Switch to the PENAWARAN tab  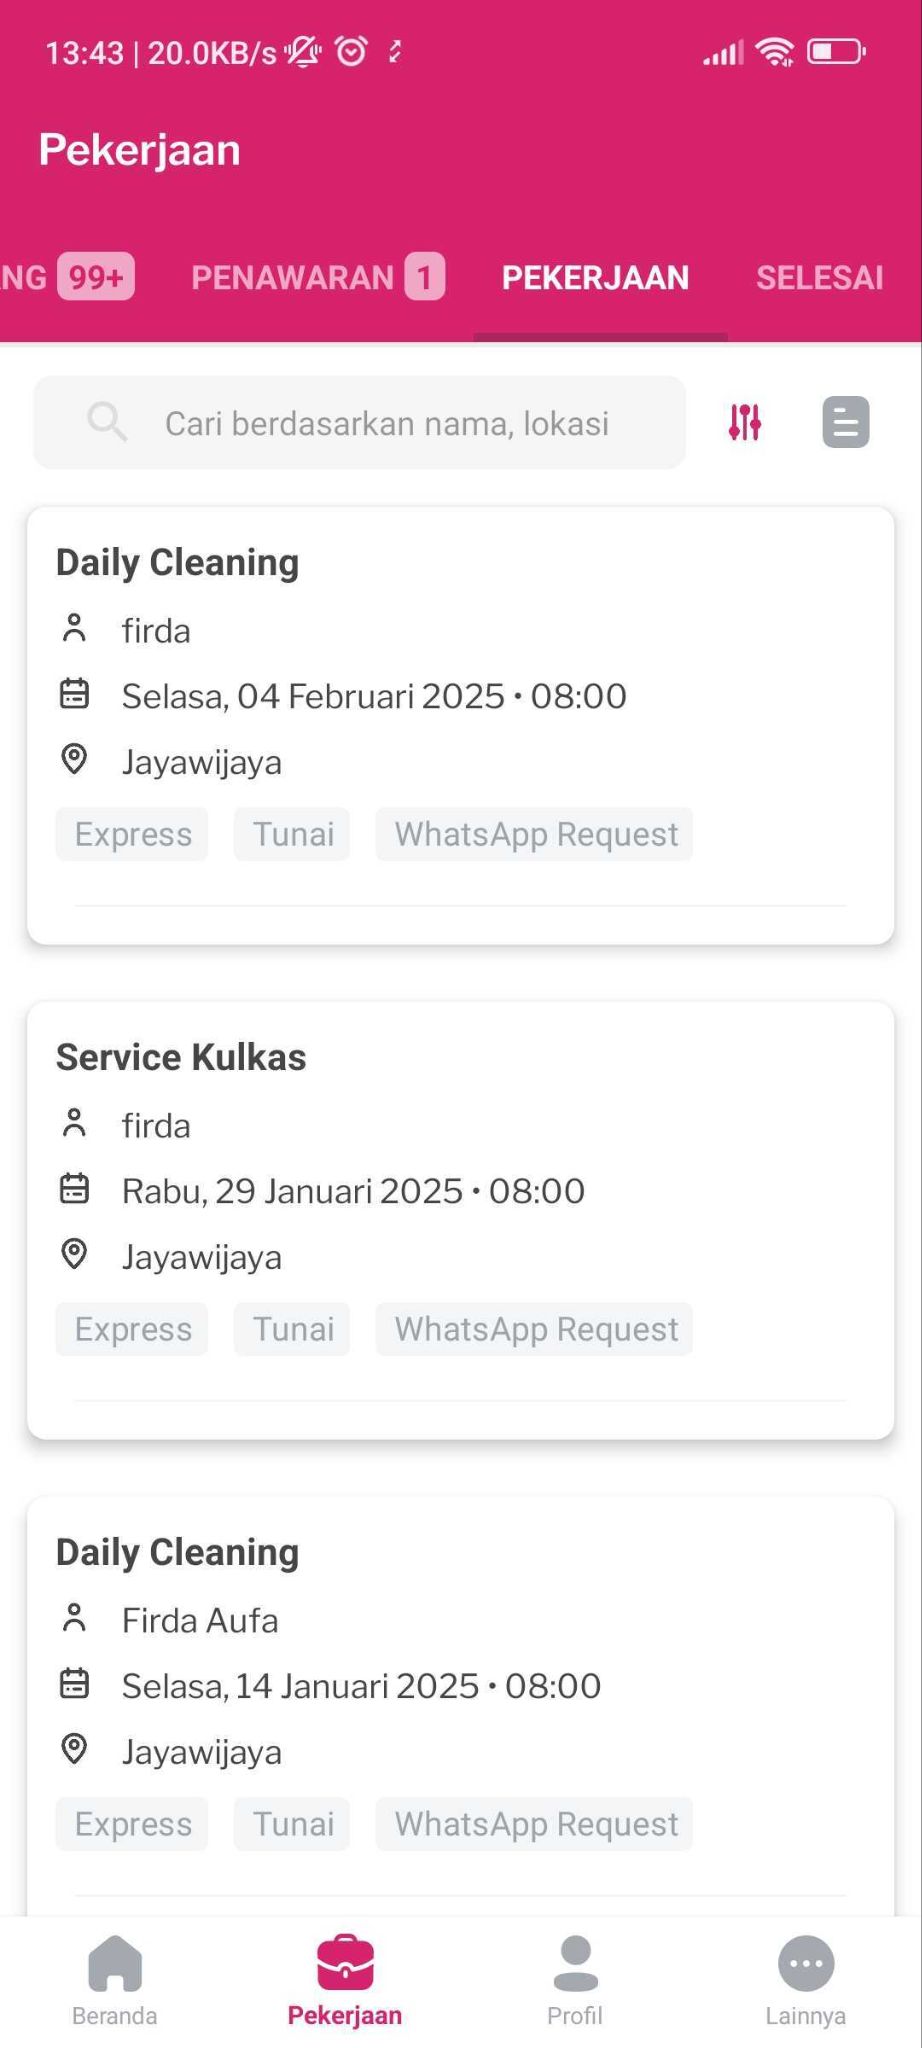(x=317, y=277)
